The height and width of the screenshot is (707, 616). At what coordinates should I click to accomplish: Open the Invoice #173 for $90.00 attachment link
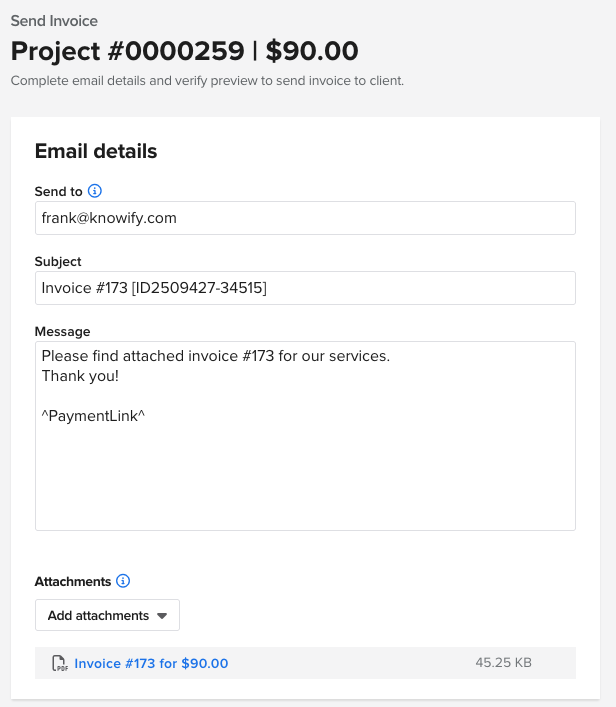click(x=151, y=663)
